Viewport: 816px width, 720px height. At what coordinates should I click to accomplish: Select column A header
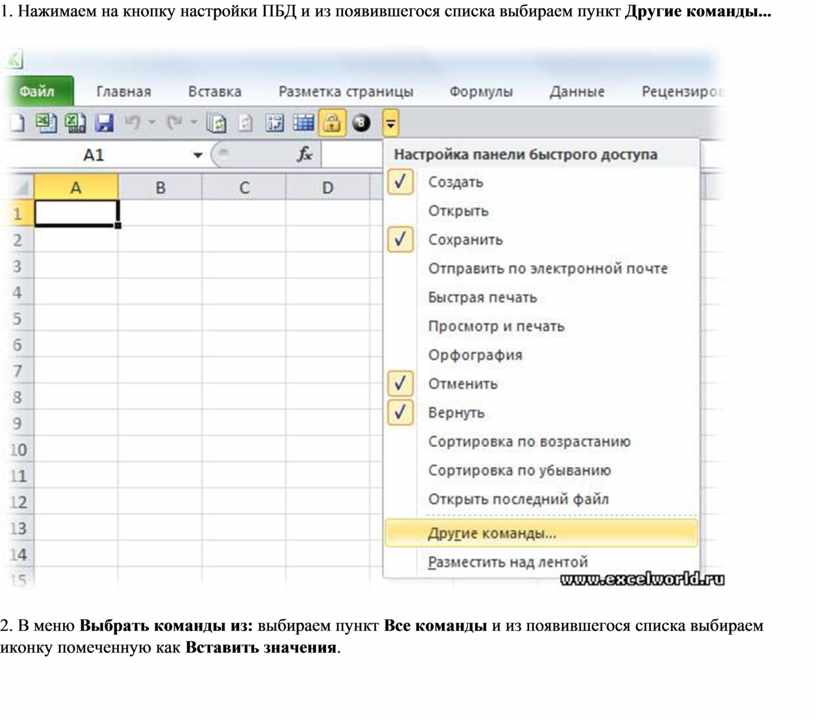tap(76, 187)
